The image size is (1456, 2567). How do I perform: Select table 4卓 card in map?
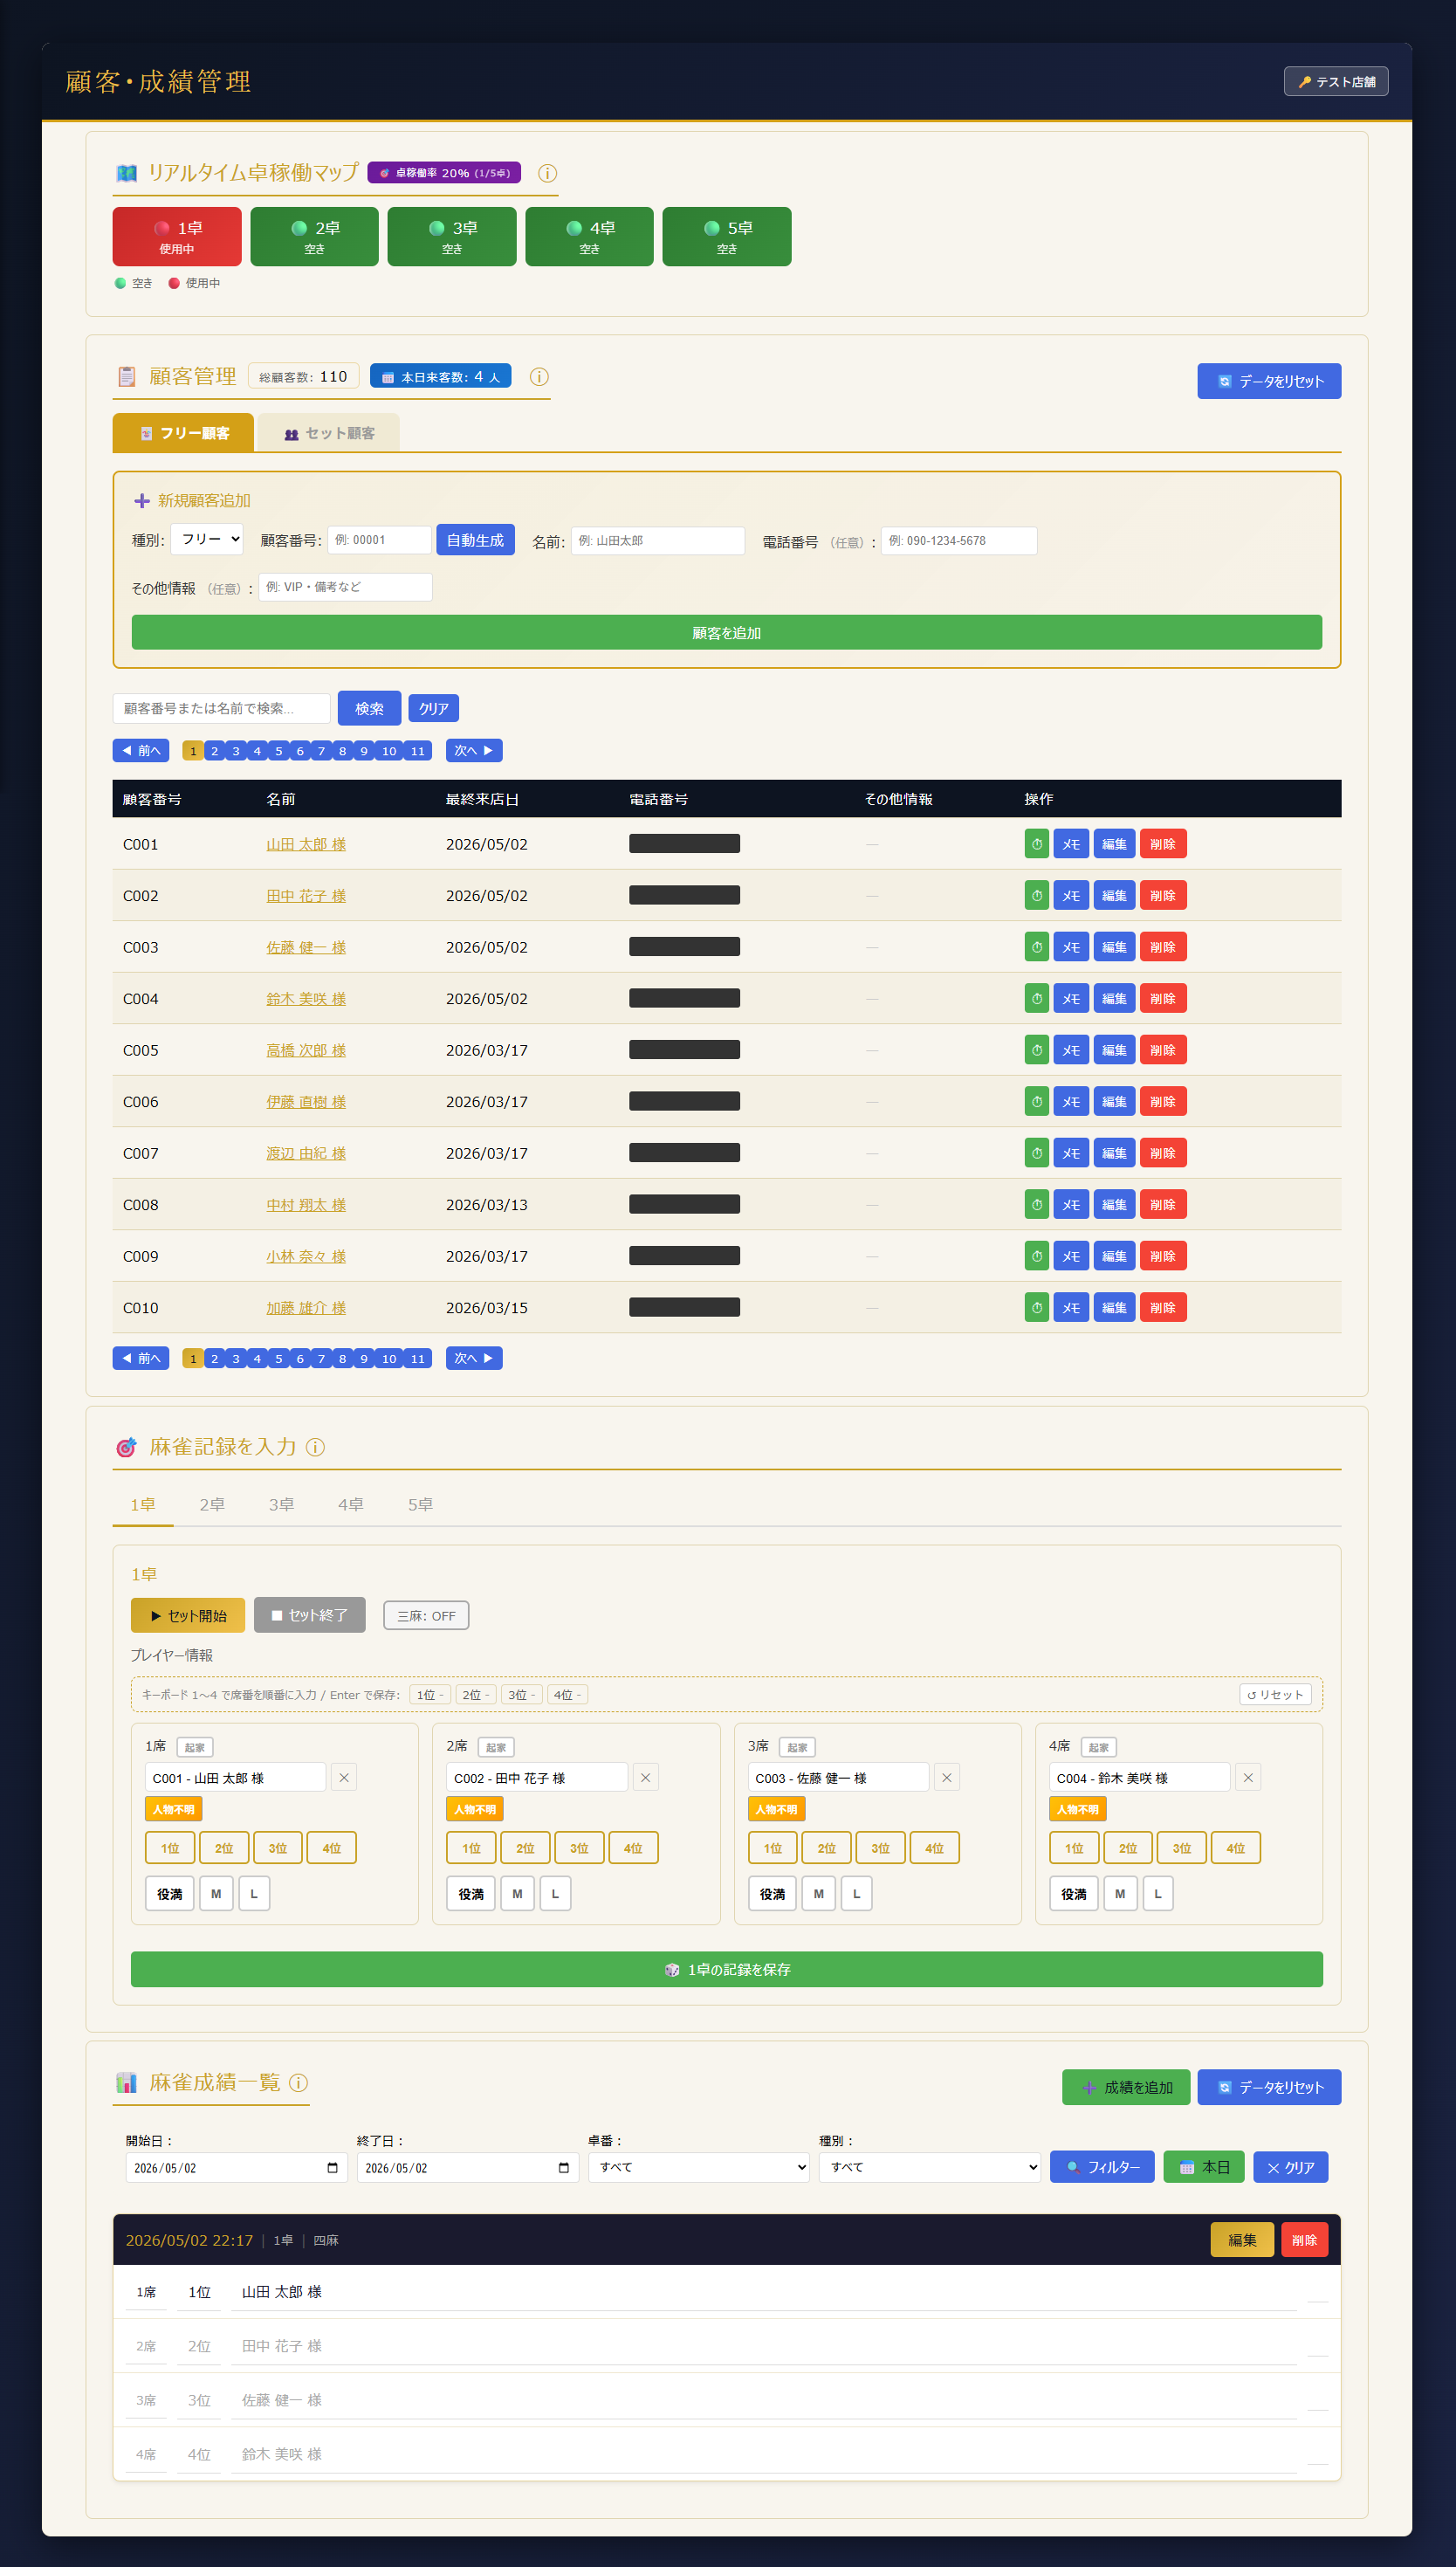click(589, 237)
